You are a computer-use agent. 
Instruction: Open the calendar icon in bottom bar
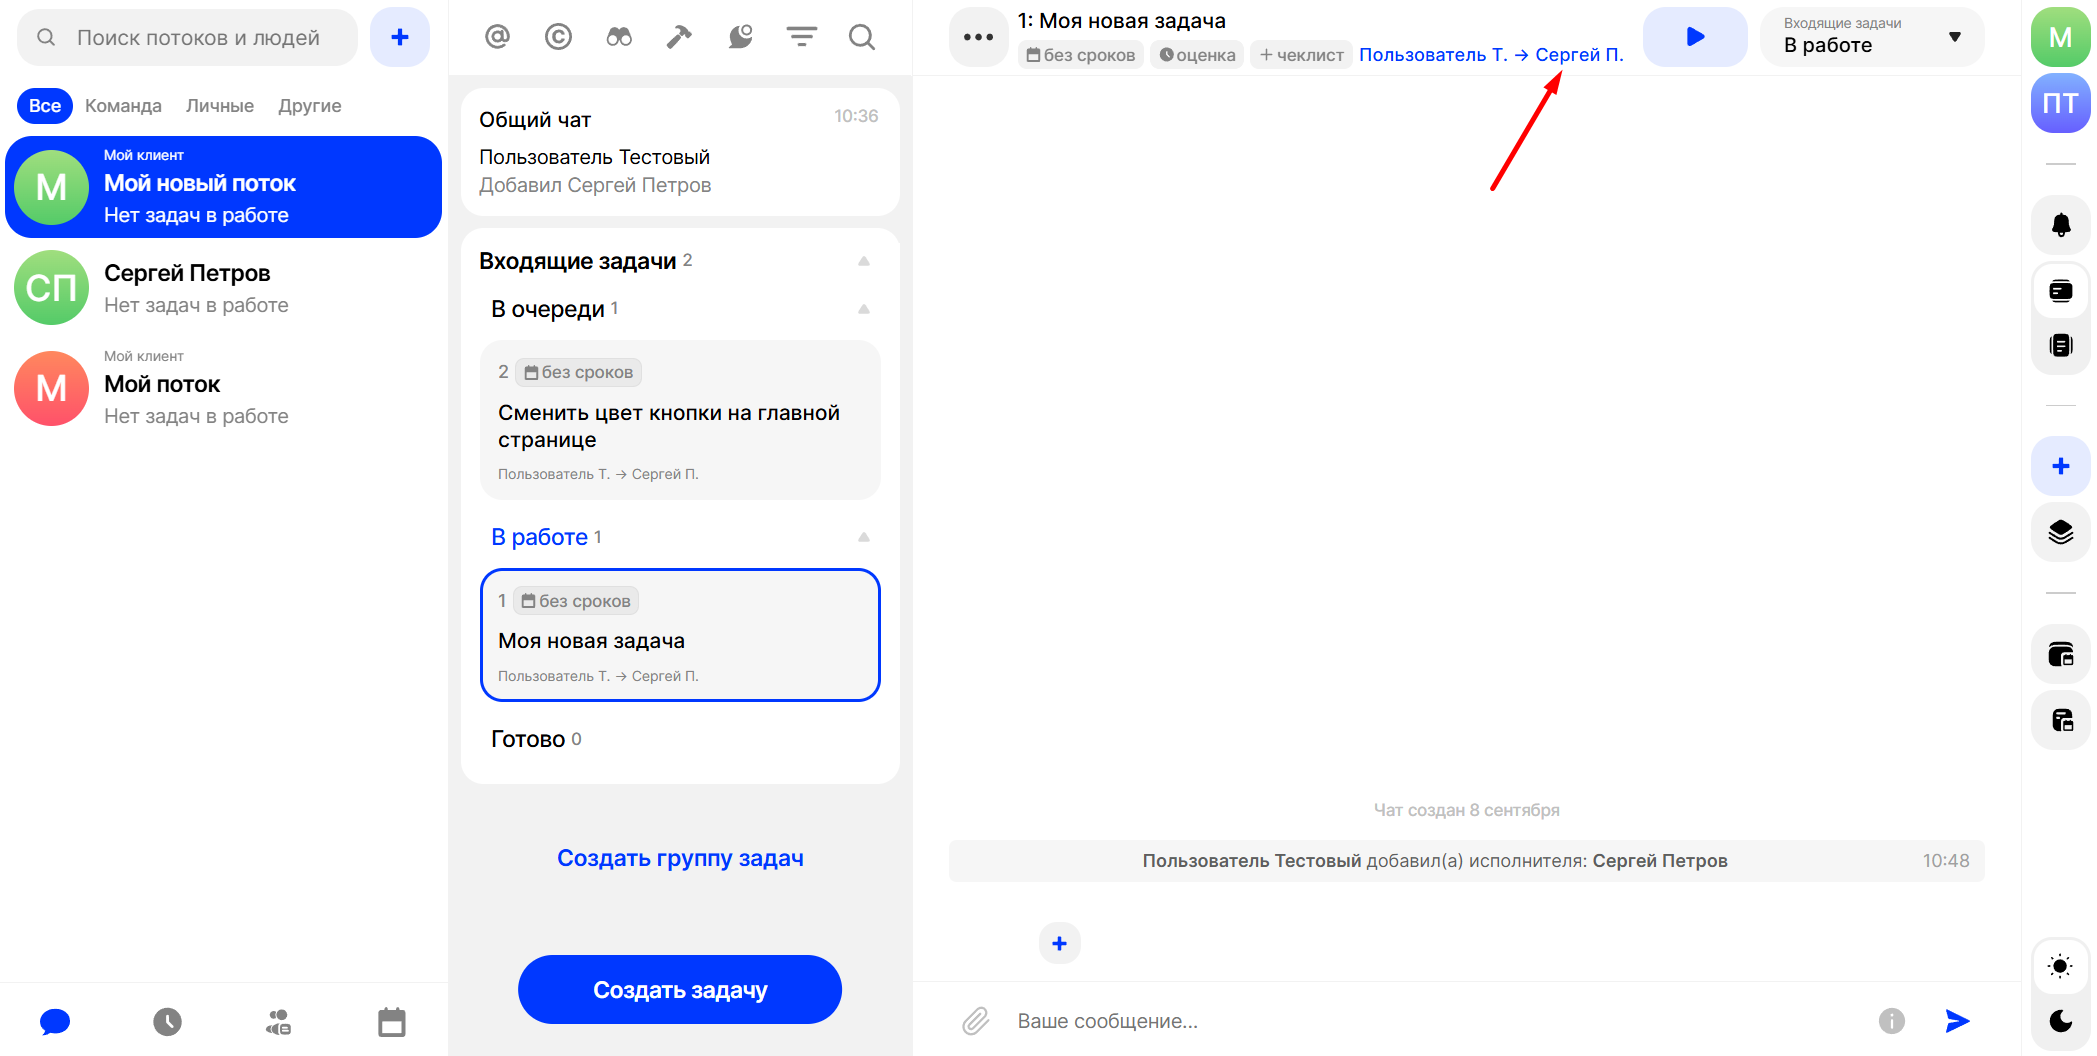(391, 1021)
